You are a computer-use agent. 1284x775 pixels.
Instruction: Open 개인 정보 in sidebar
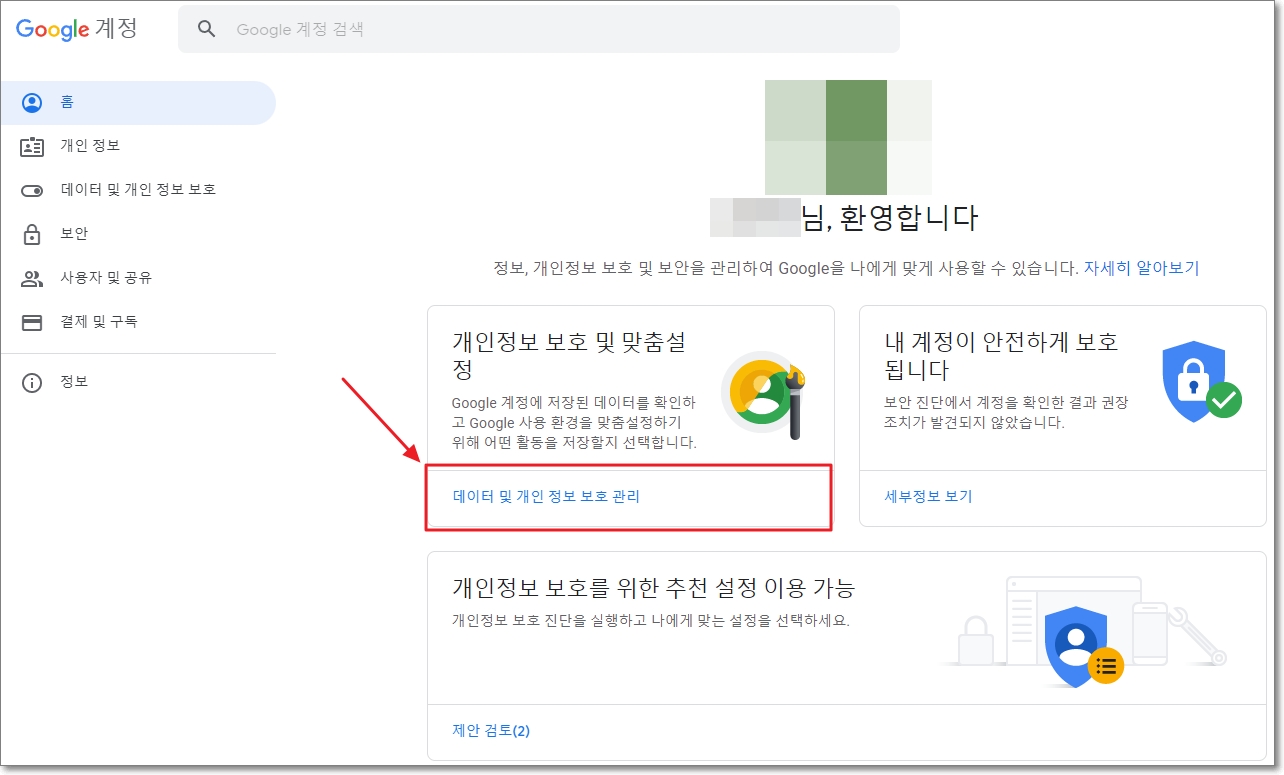click(x=138, y=146)
